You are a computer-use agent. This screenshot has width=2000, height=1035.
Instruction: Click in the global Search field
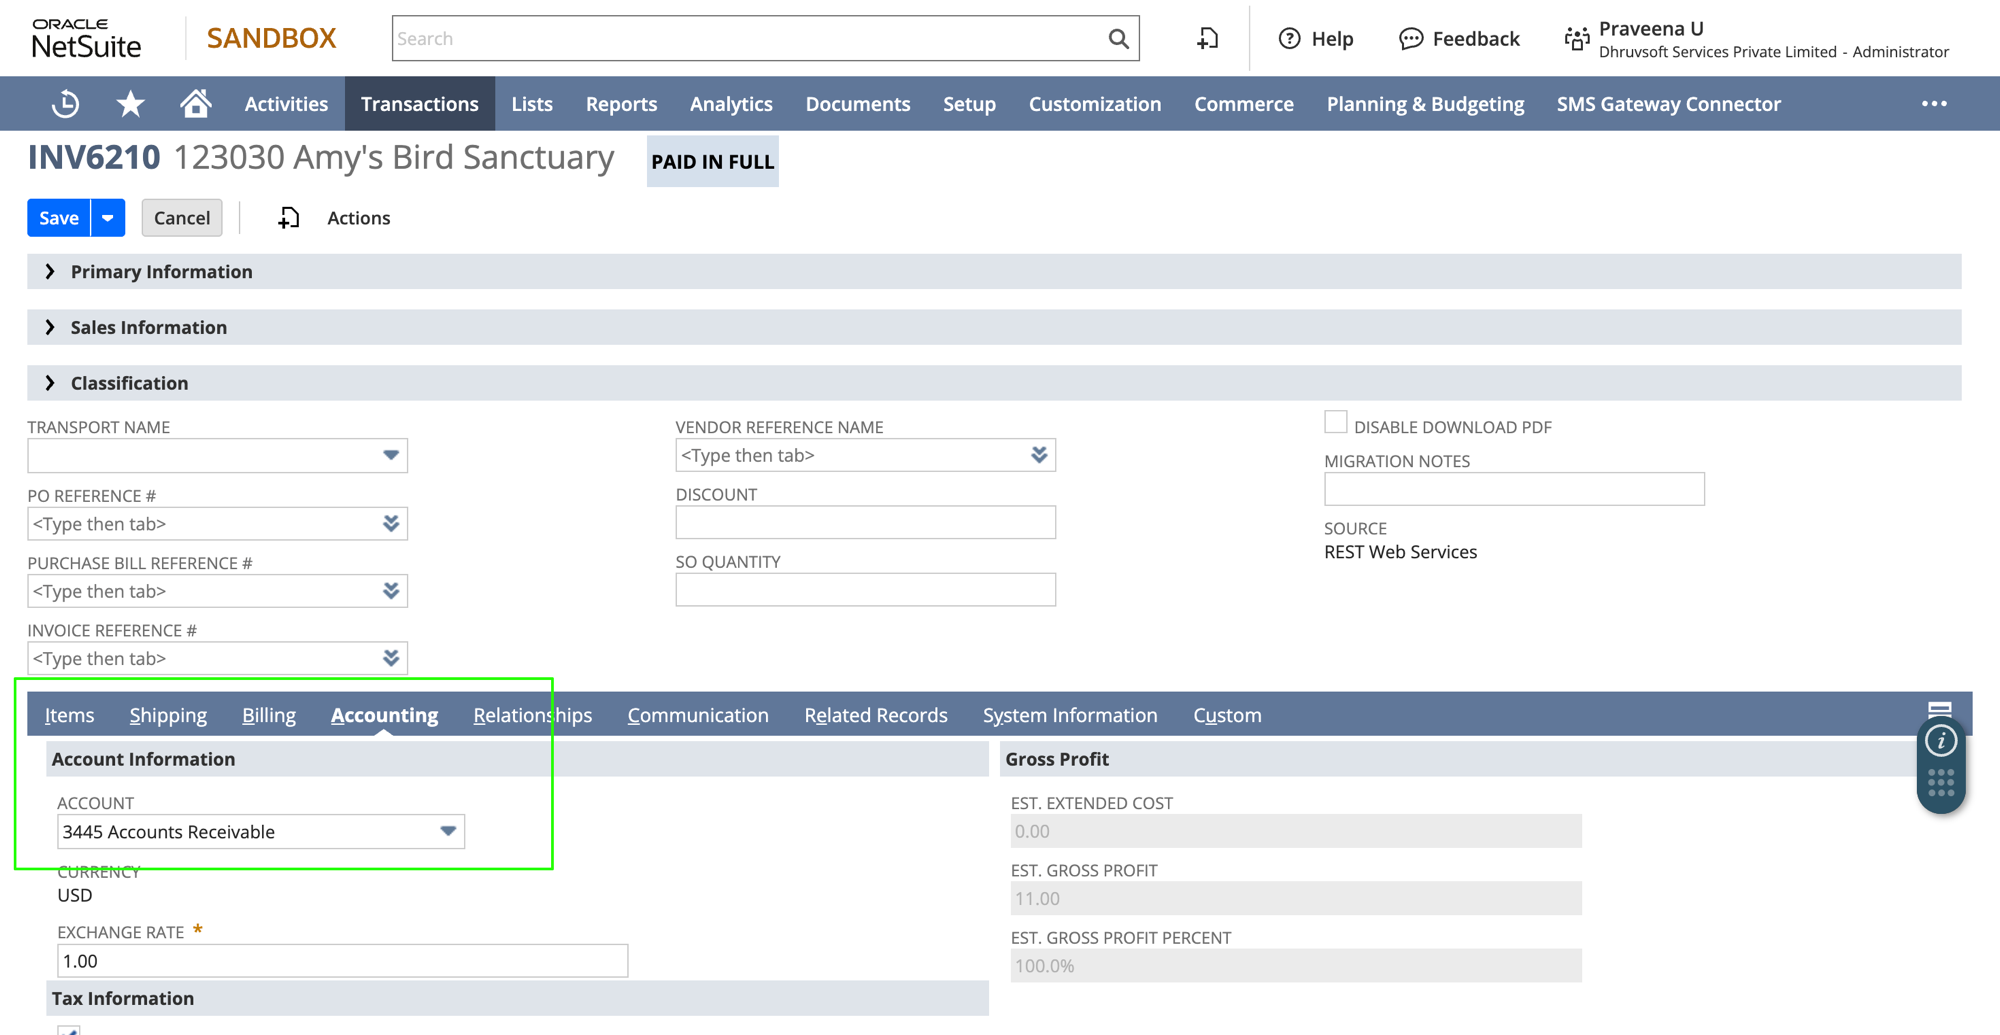click(x=750, y=38)
